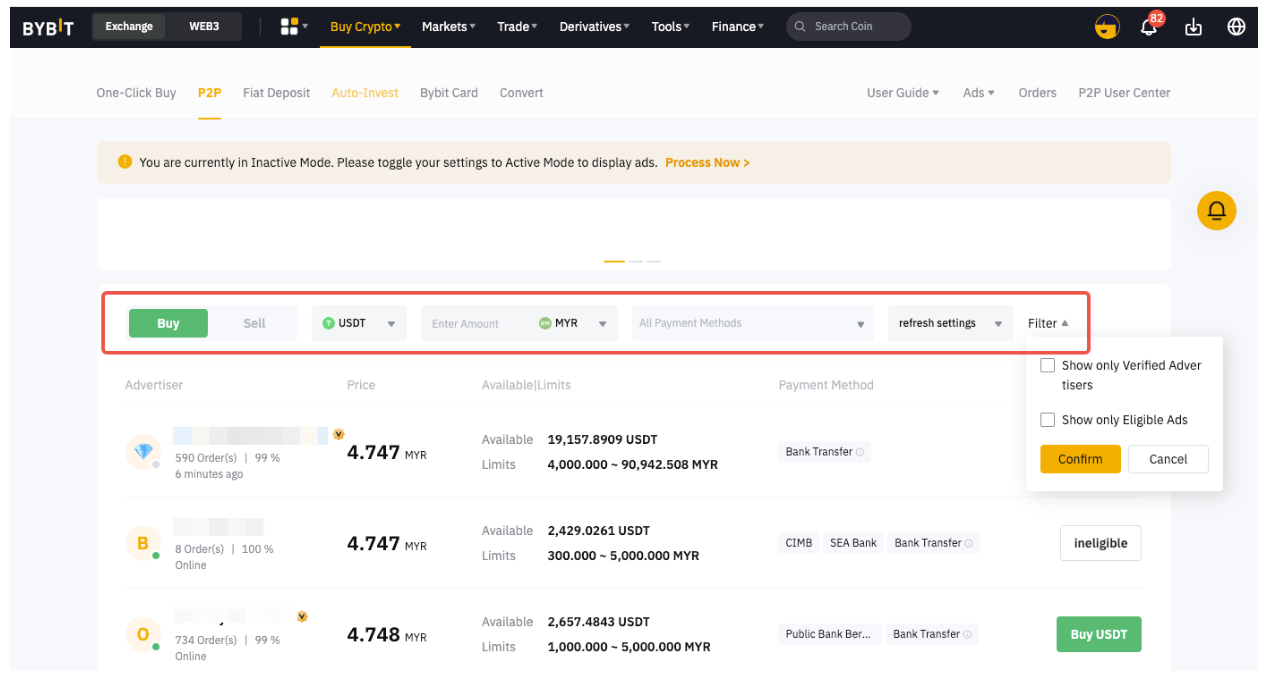Click the info icon beside first Bank Transfer
The height and width of the screenshot is (682, 1264).
(859, 452)
